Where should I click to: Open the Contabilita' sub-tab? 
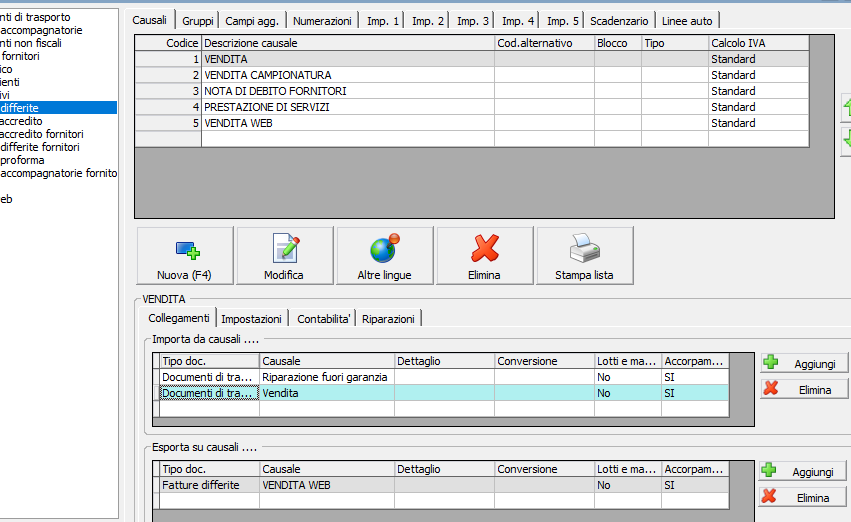tap(323, 319)
